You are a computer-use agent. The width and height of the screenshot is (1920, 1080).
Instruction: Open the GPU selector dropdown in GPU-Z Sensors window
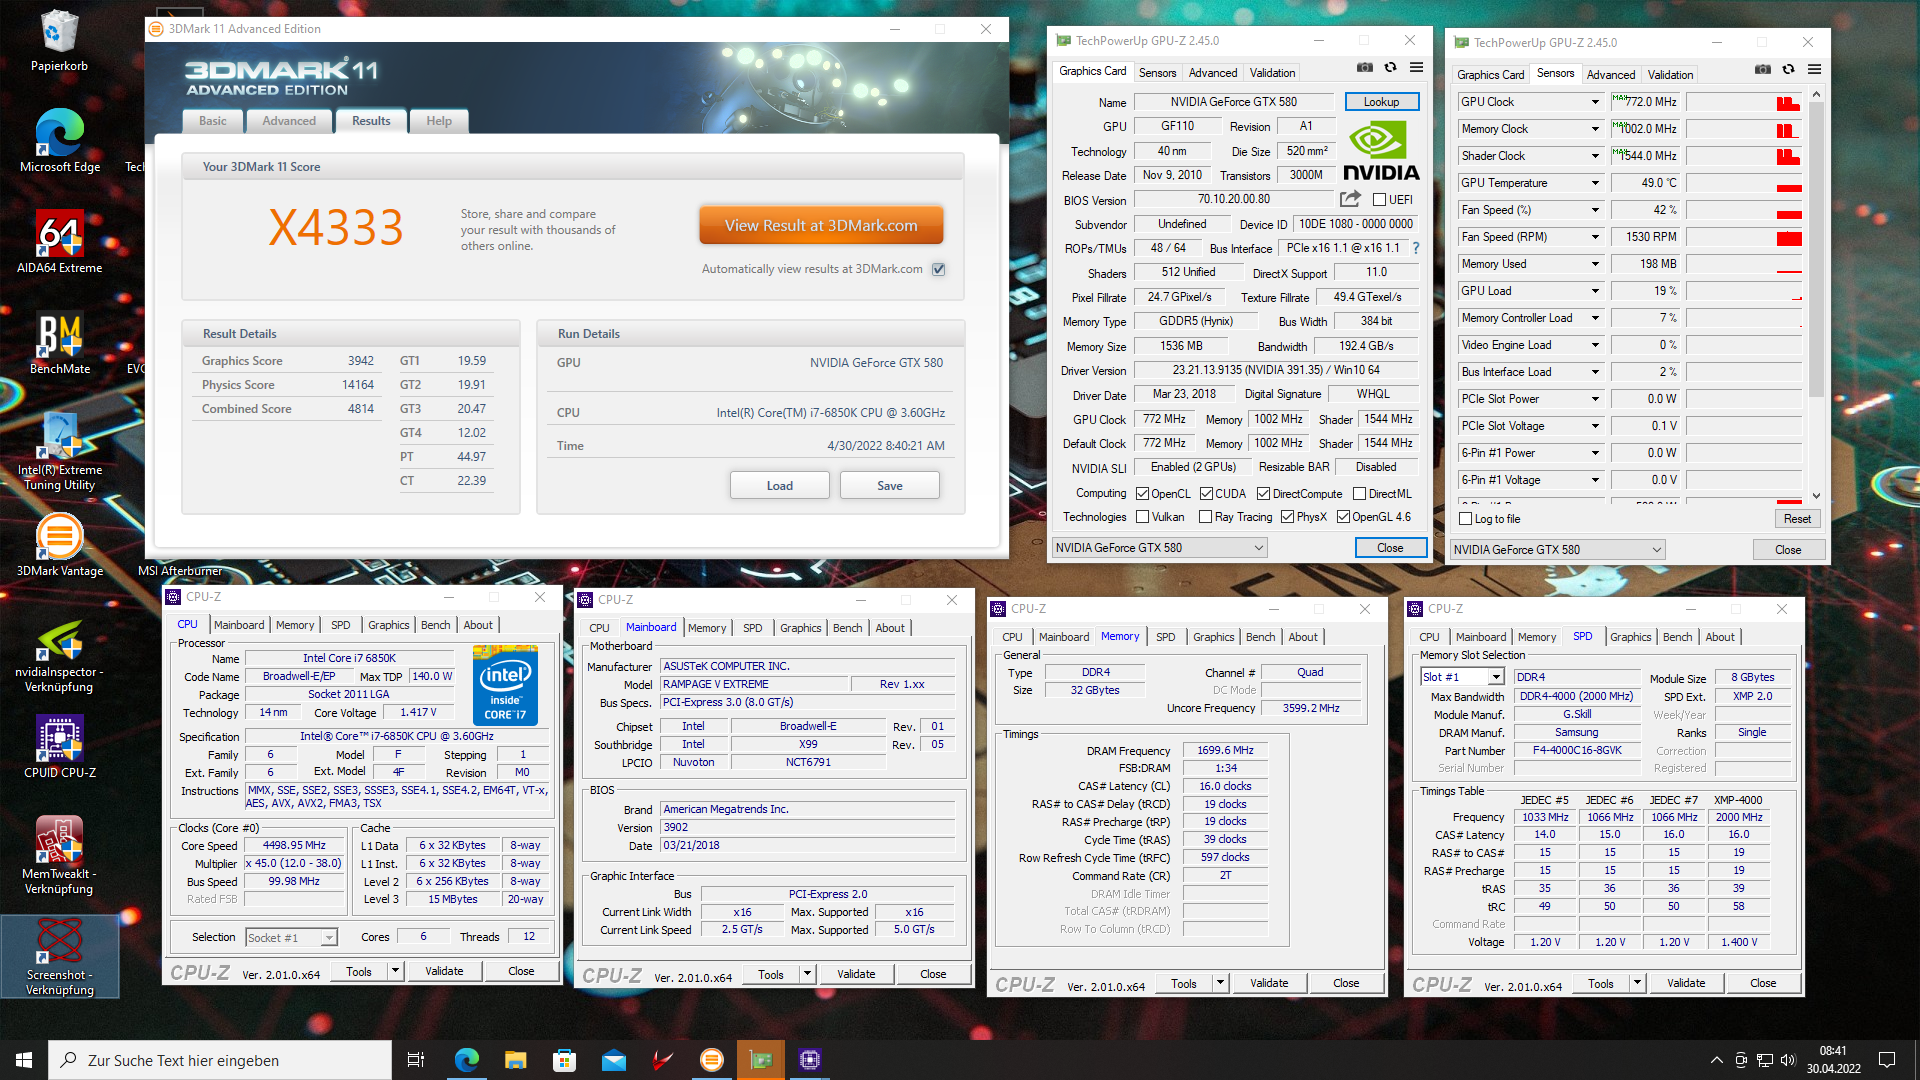(1557, 550)
